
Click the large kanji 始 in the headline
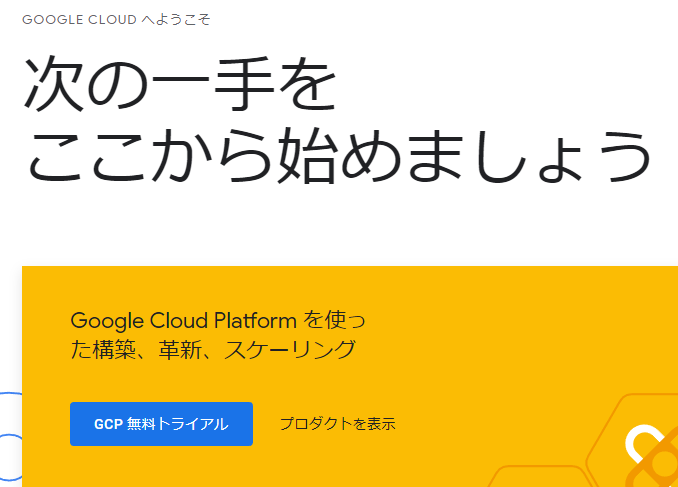click(x=306, y=156)
